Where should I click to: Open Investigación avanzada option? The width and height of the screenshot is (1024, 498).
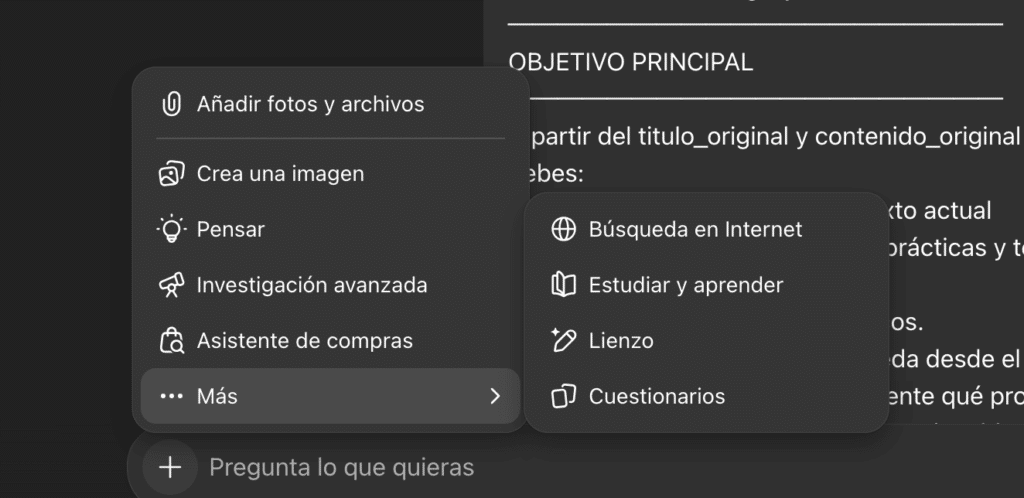(330, 285)
